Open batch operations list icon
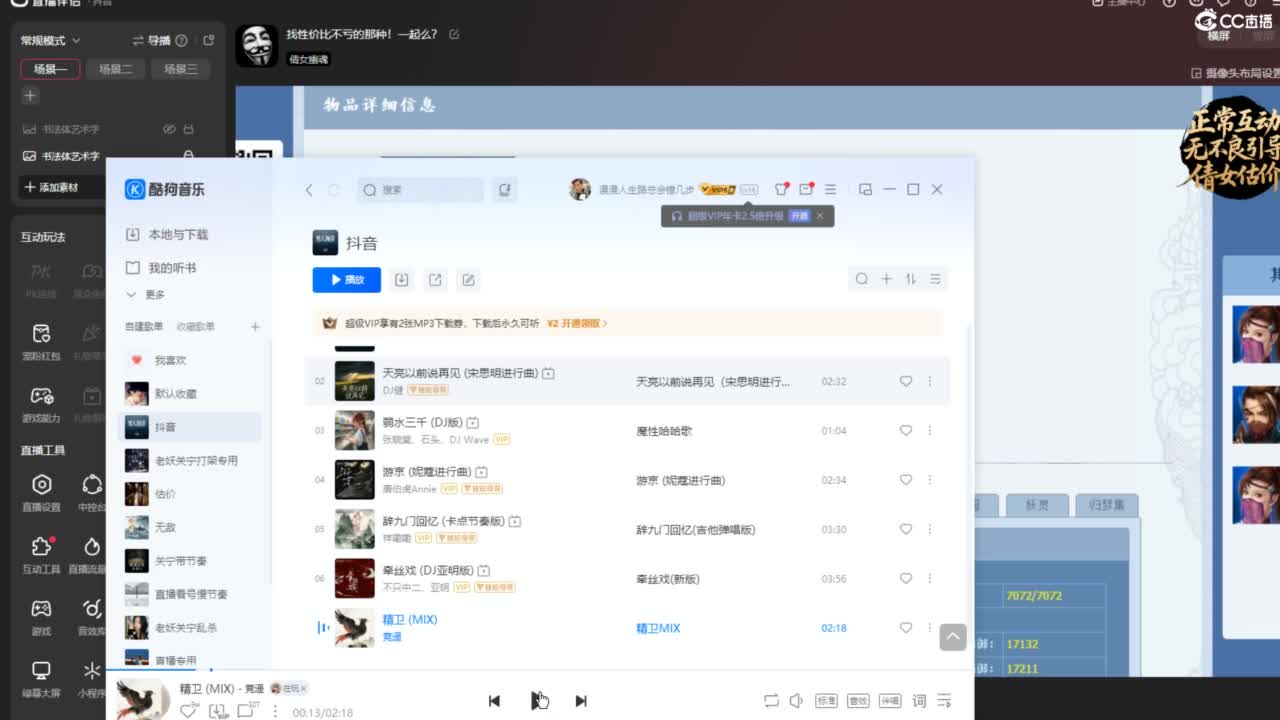The height and width of the screenshot is (720, 1280). 935,279
